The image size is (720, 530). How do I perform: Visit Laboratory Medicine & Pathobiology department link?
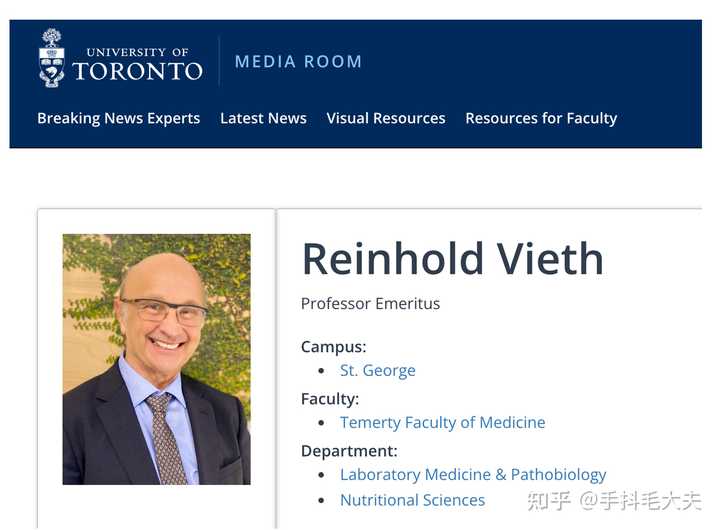473,474
